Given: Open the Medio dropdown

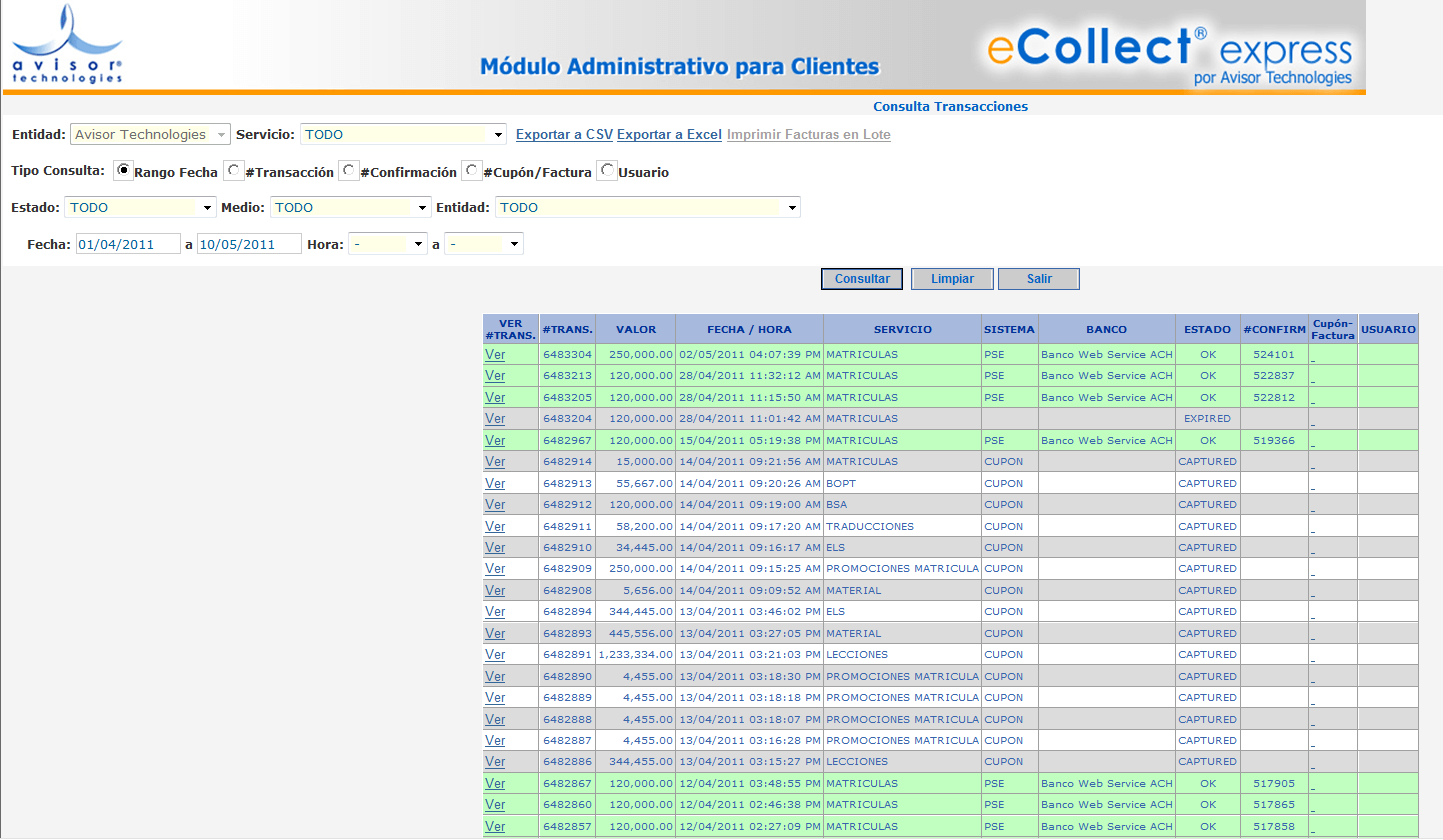Looking at the screenshot, I should point(351,207).
